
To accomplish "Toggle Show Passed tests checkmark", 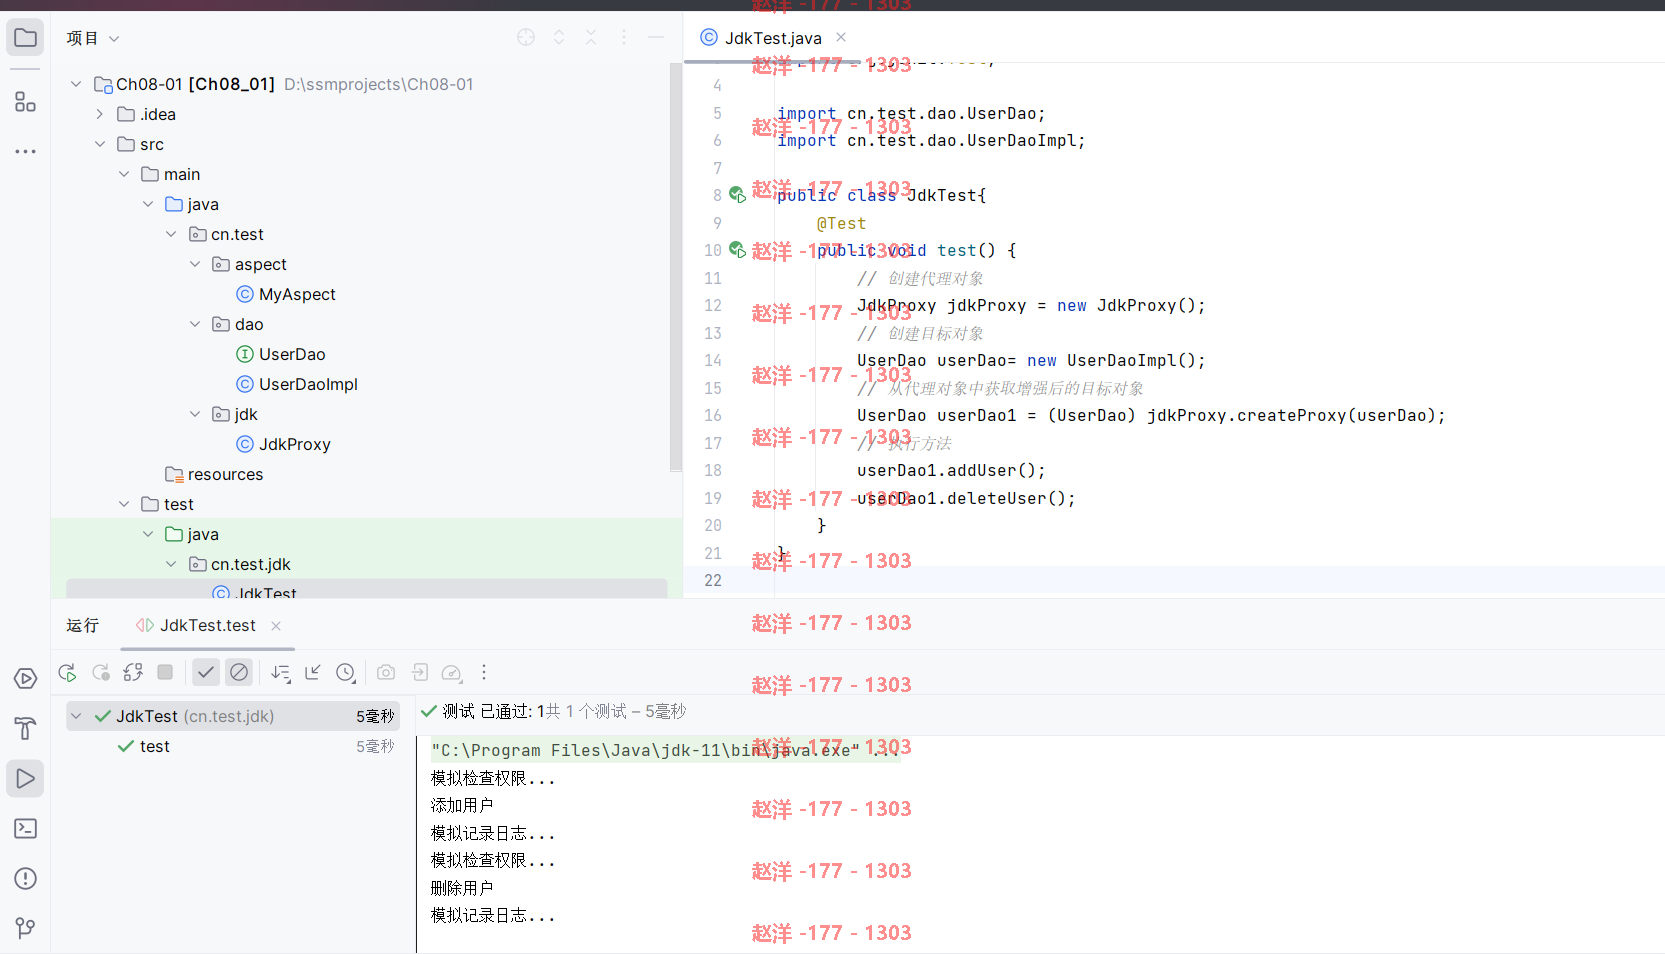I will [x=206, y=673].
